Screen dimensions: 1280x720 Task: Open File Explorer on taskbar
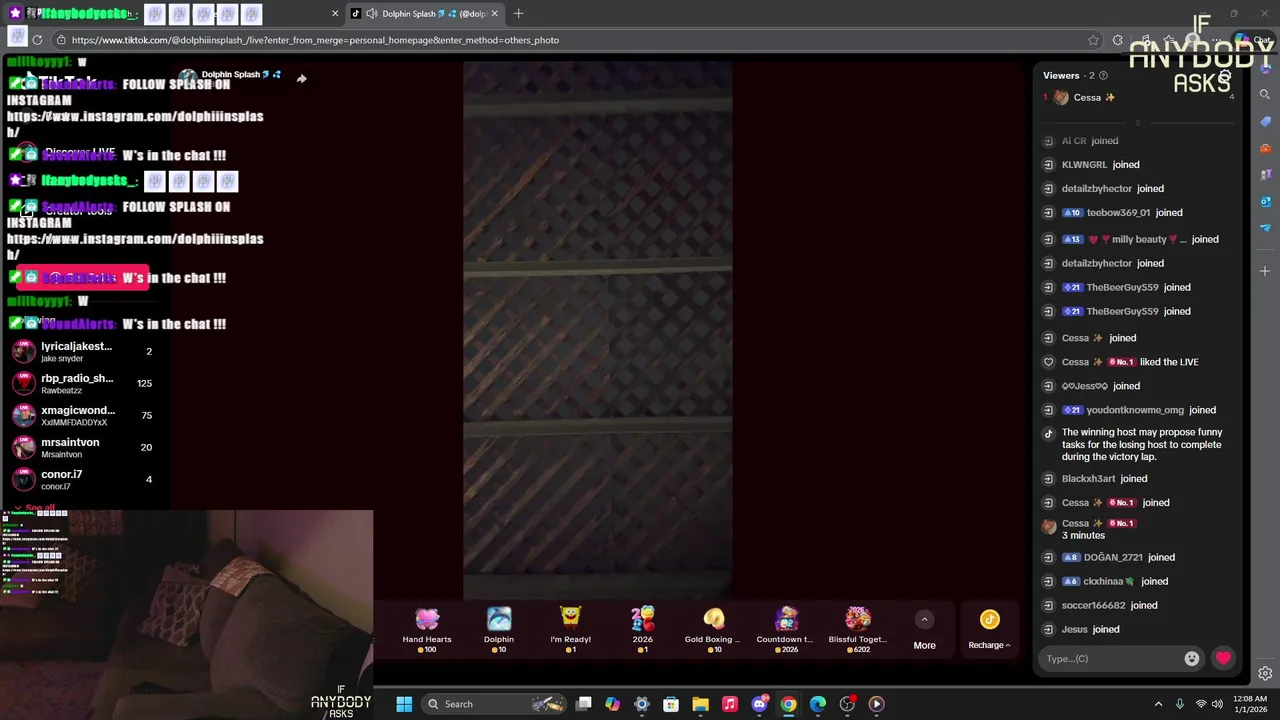click(700, 704)
